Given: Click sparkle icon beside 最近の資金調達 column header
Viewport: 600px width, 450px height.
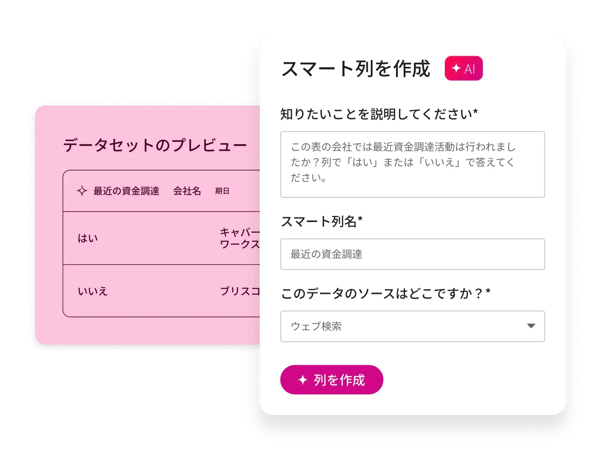Looking at the screenshot, I should (x=82, y=191).
